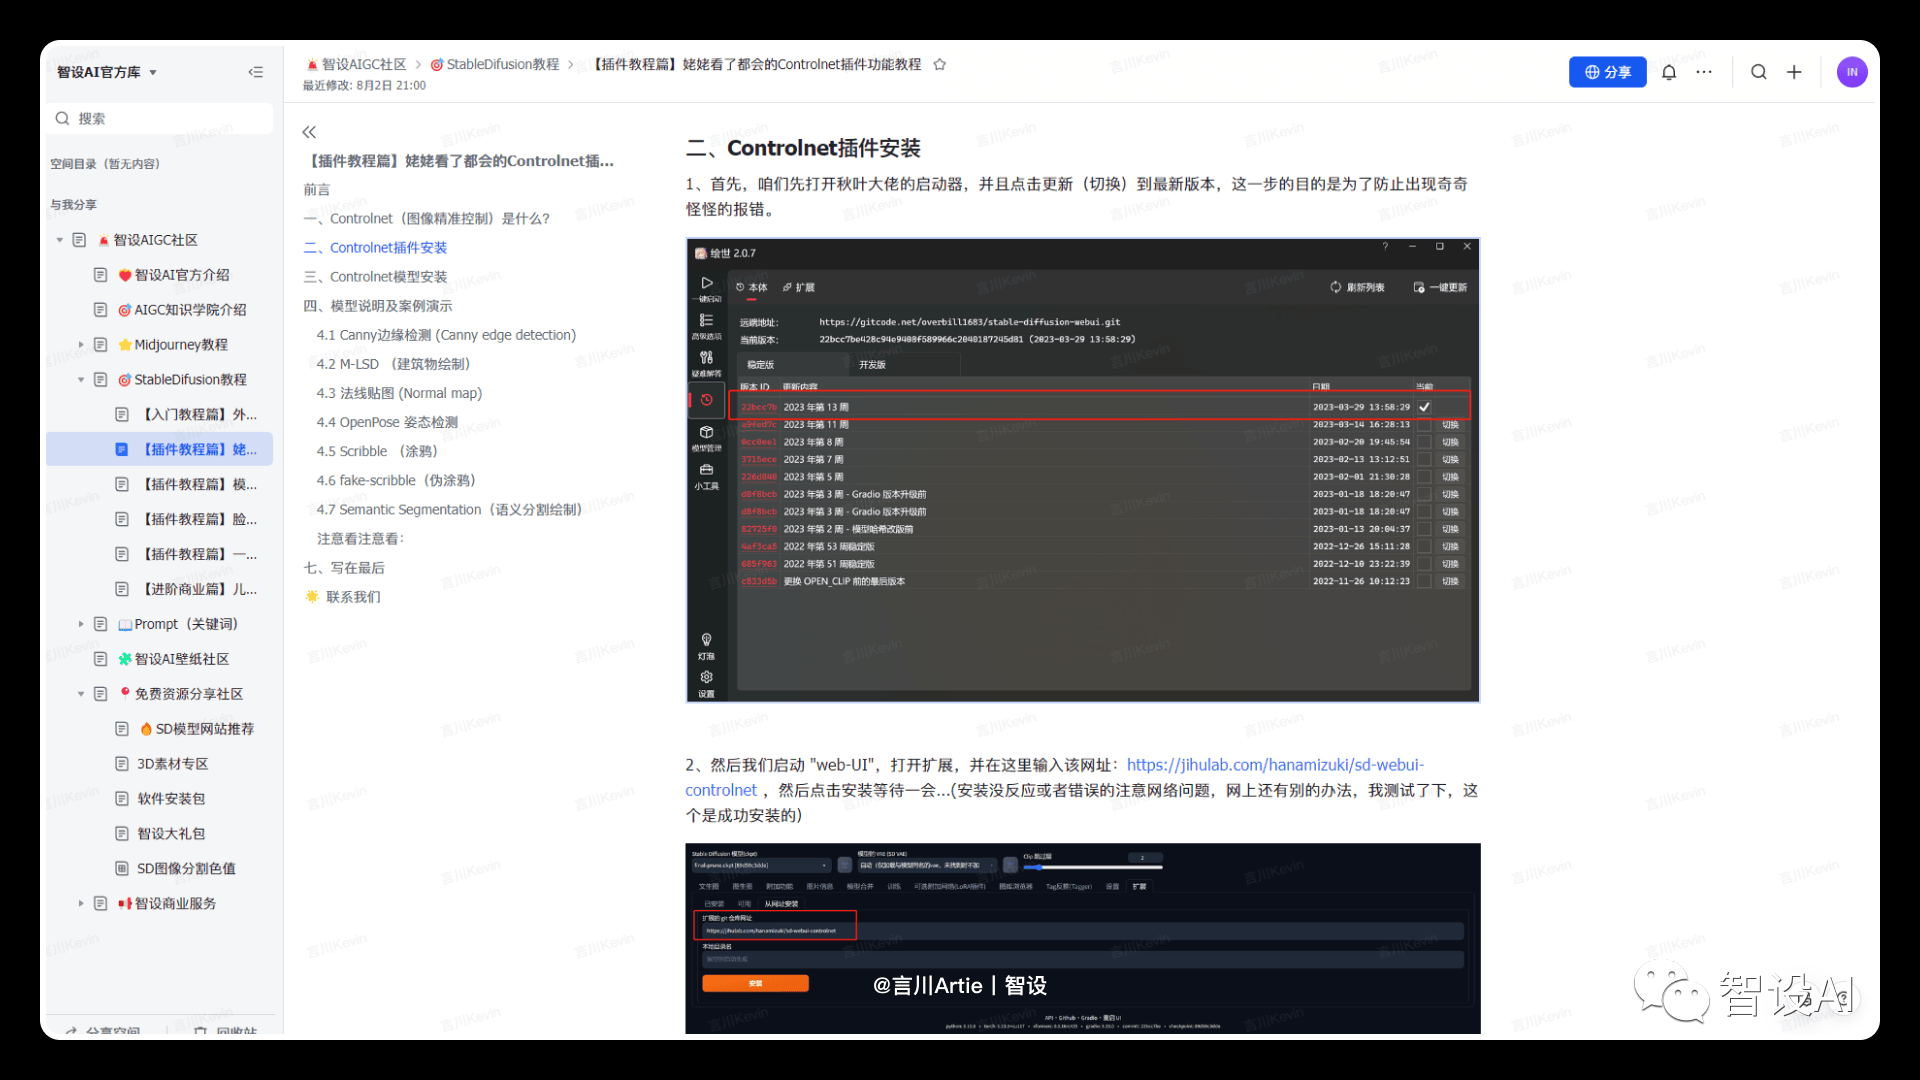Viewport: 1920px width, 1080px height.
Task: Expand the Prompt（关键词）tree node
Action: pyautogui.click(x=81, y=623)
